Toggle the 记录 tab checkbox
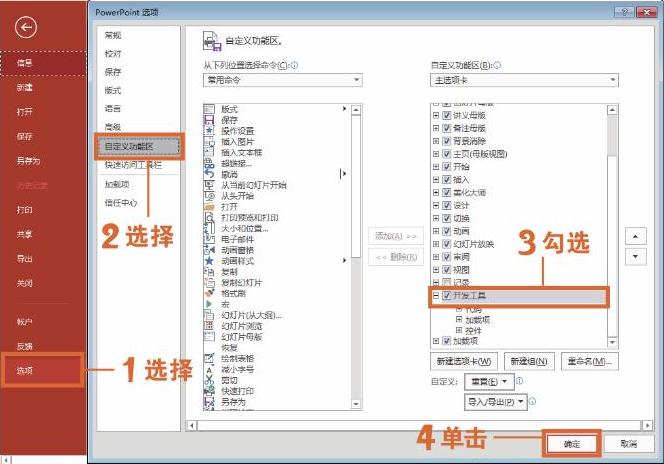The image size is (664, 464). (x=447, y=282)
